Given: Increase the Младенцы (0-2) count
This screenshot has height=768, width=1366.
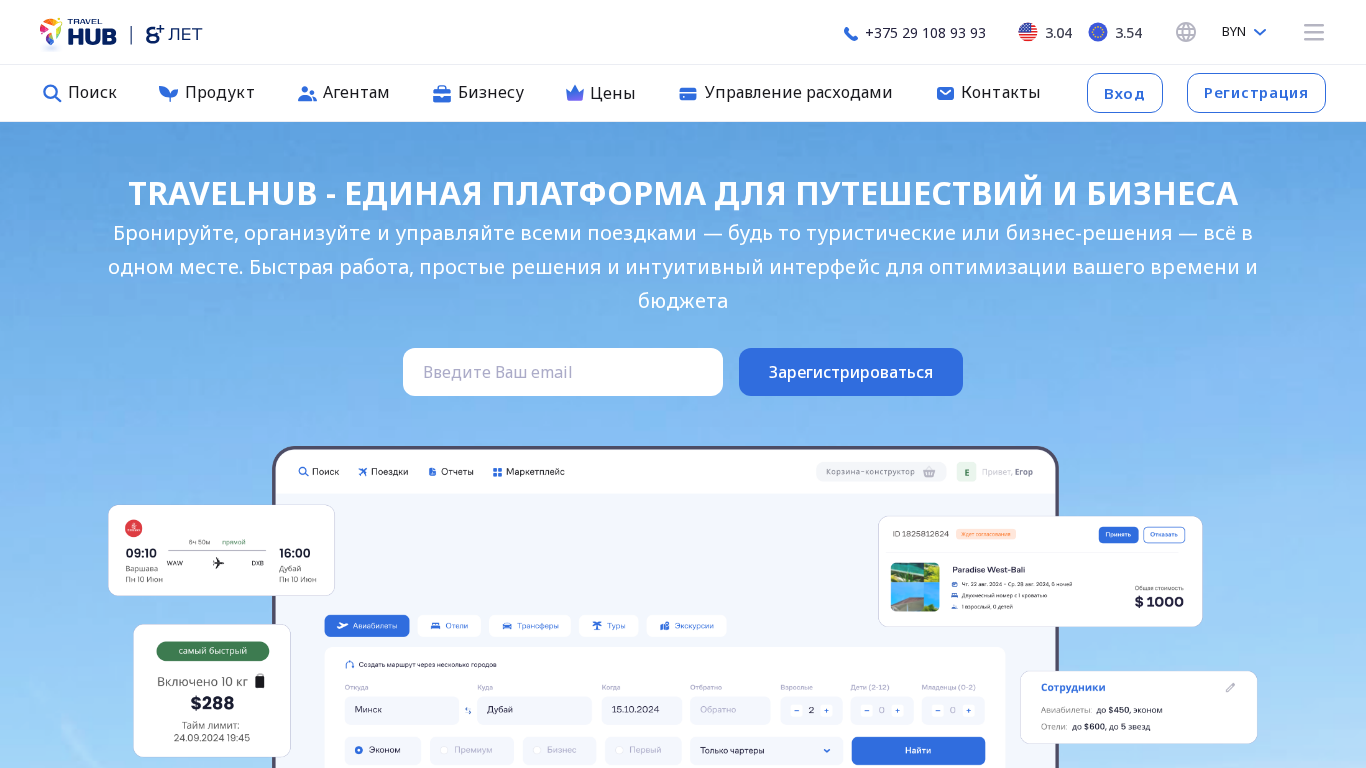Looking at the screenshot, I should coord(968,711).
